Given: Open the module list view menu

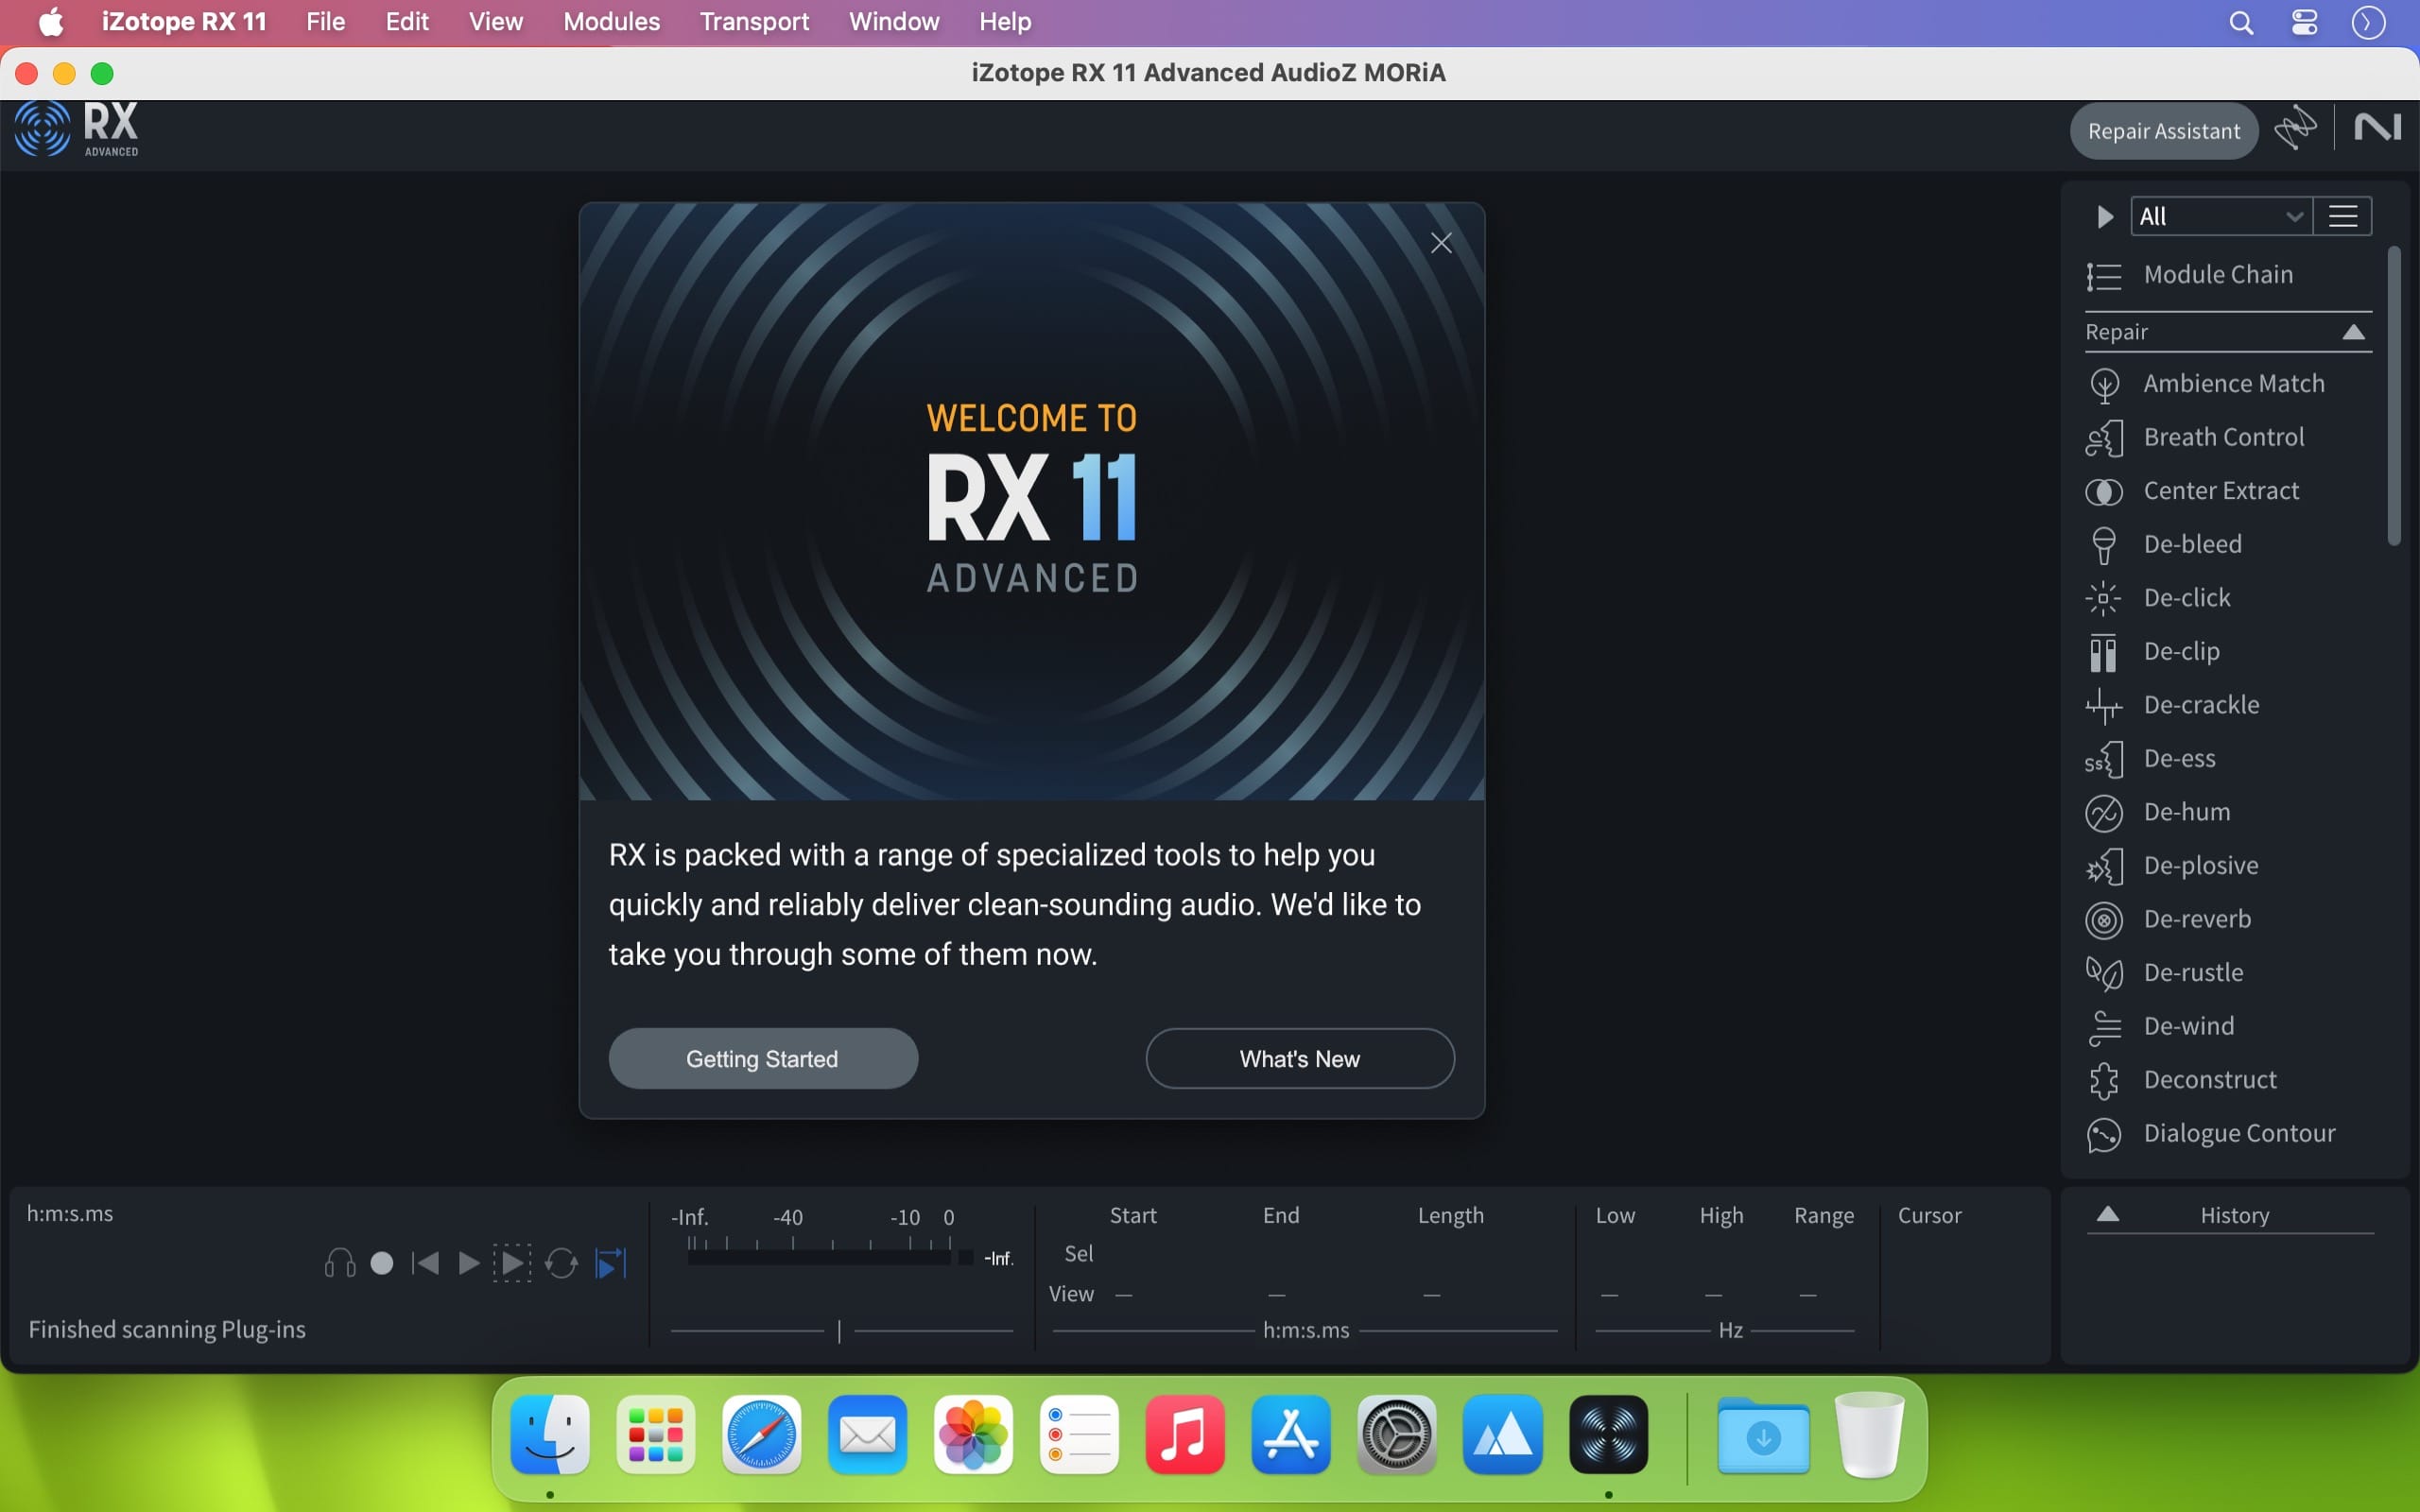Looking at the screenshot, I should point(2343,216).
